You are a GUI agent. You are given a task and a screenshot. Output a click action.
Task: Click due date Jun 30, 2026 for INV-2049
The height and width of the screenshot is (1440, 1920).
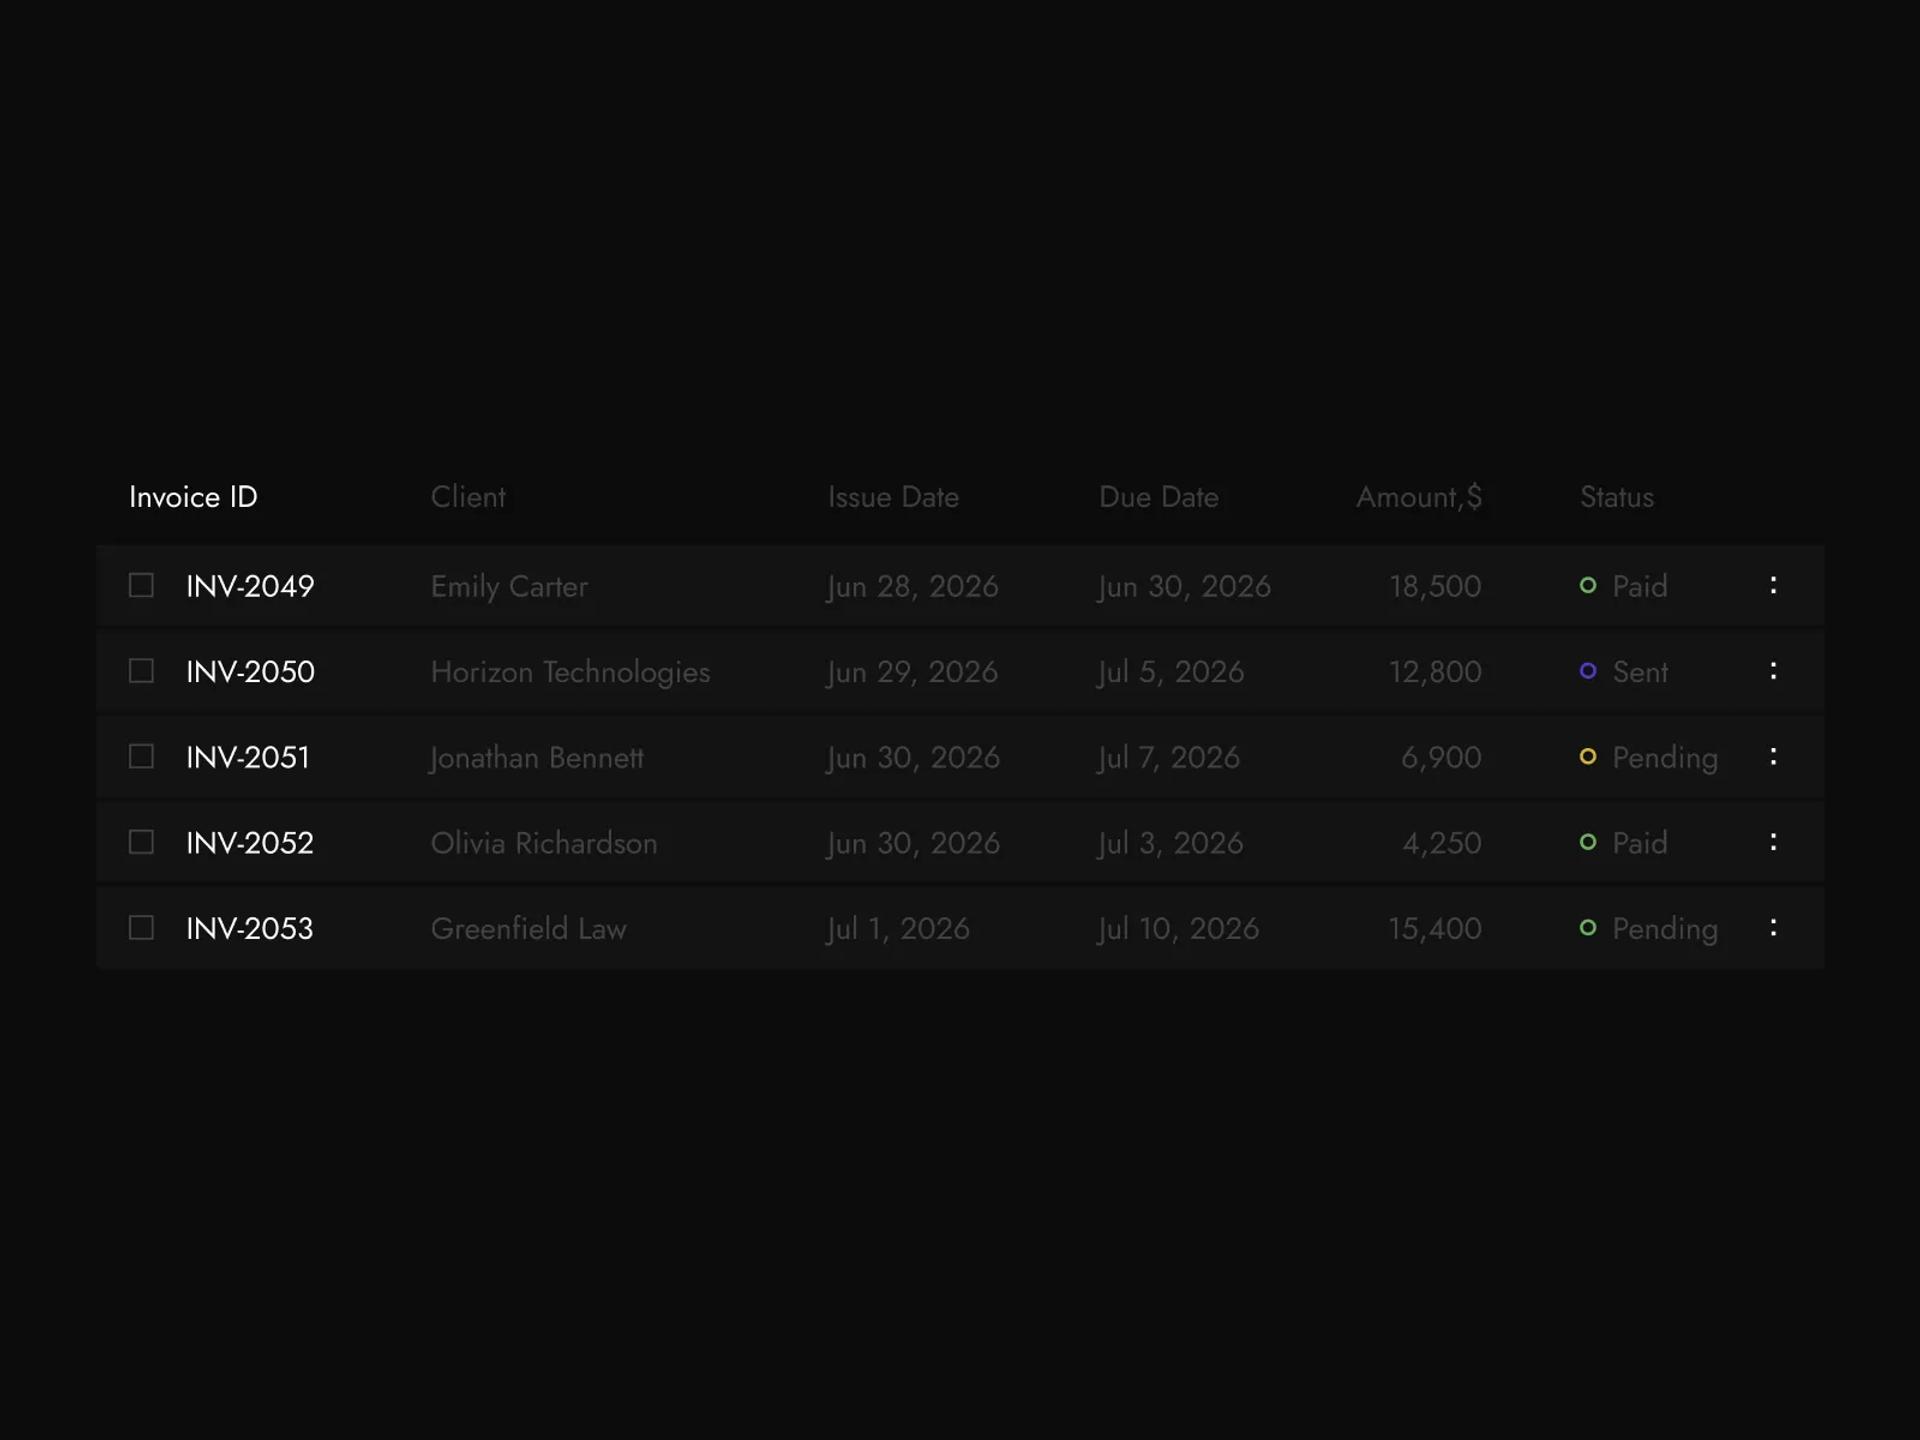(1184, 587)
